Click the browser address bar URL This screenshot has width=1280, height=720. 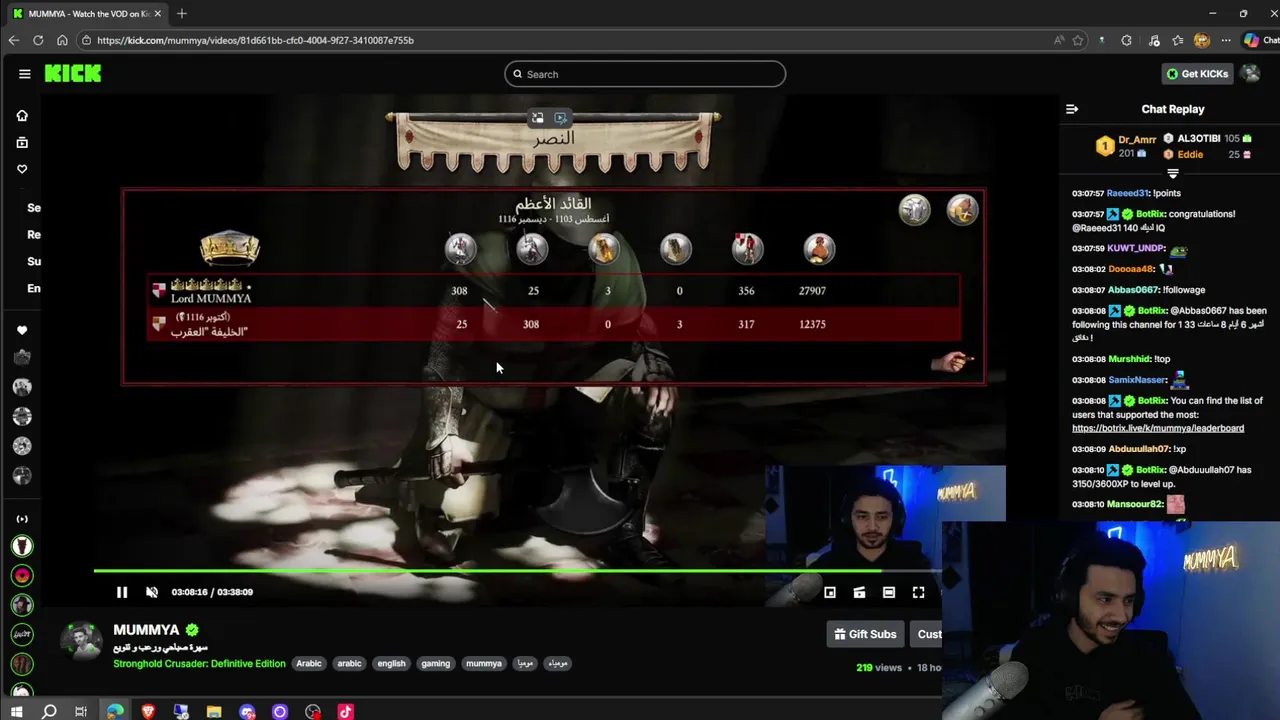point(255,40)
